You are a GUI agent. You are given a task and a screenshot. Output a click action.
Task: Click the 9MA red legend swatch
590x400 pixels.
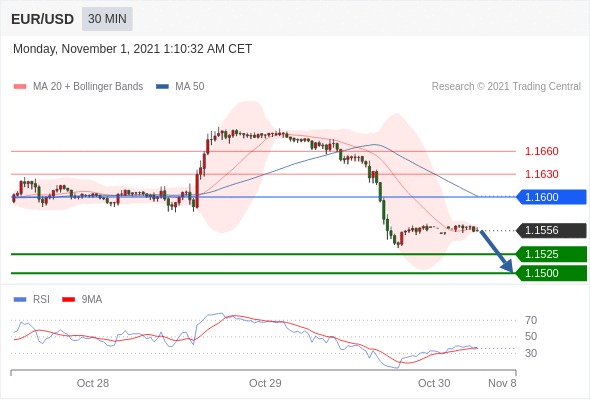68,300
